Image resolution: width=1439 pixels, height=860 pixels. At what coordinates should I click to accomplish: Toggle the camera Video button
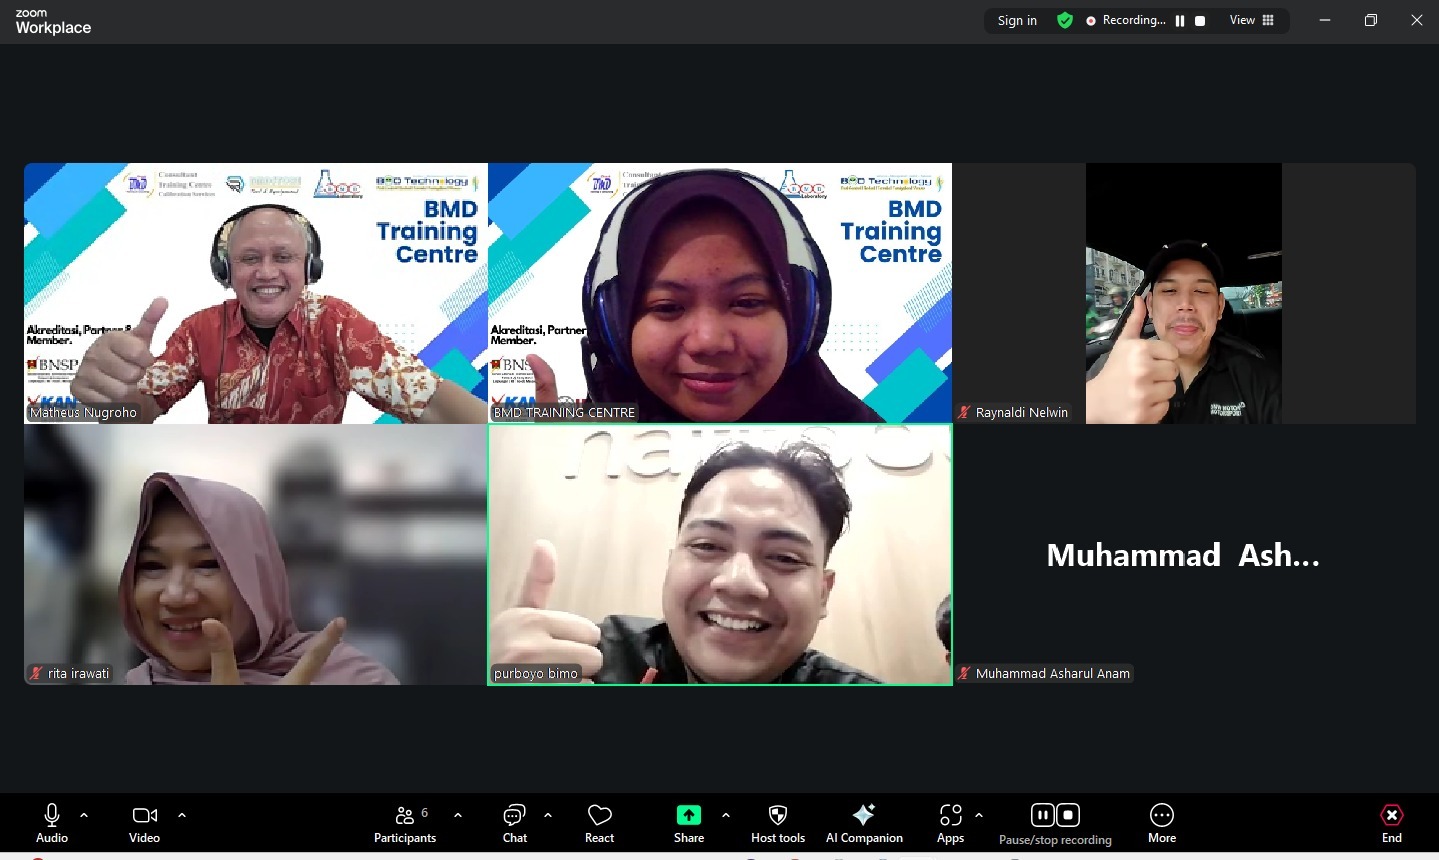(144, 823)
